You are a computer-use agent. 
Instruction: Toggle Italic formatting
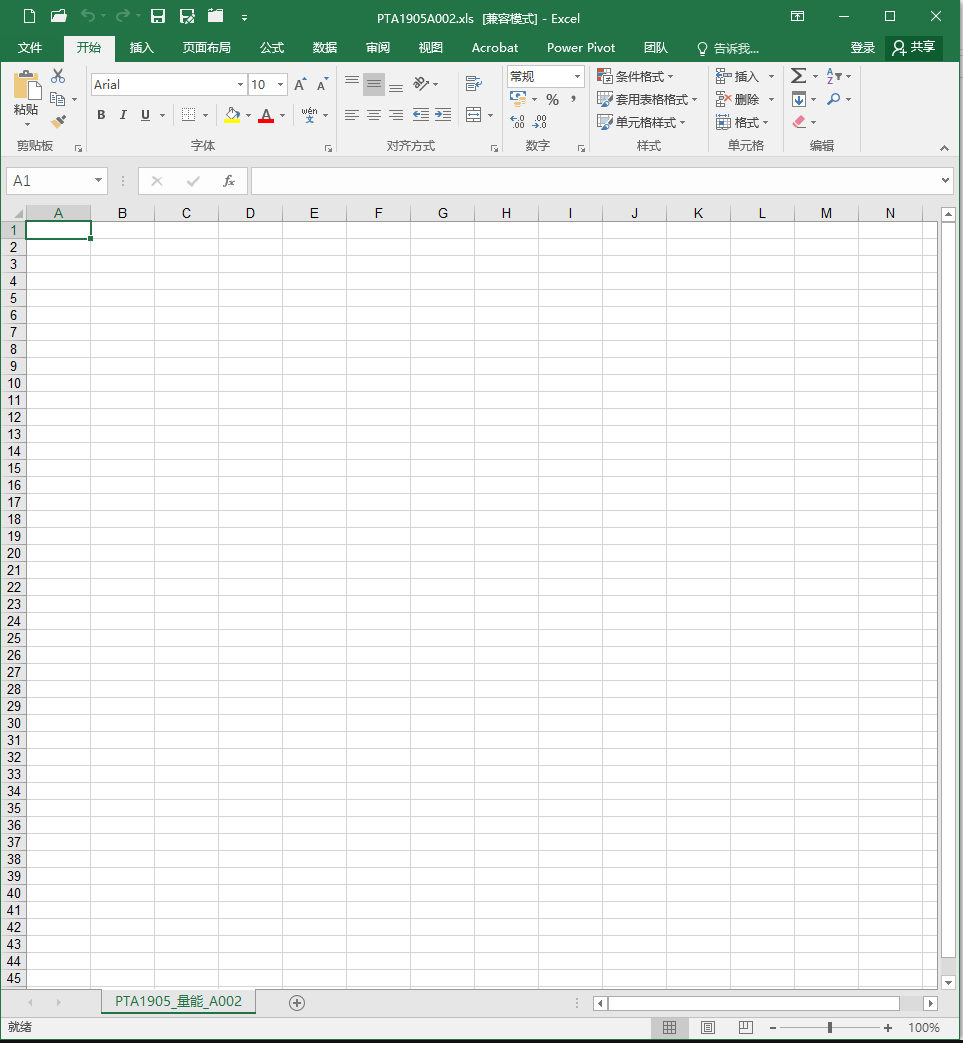(x=123, y=115)
